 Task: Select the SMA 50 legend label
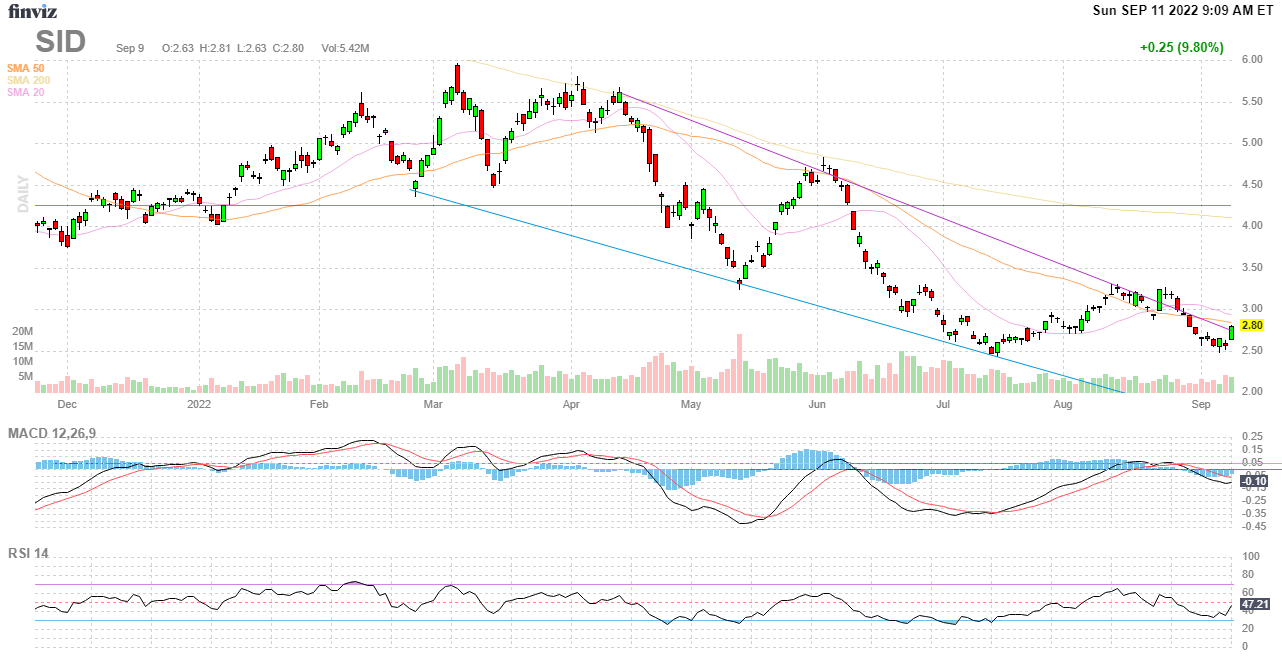(25, 68)
